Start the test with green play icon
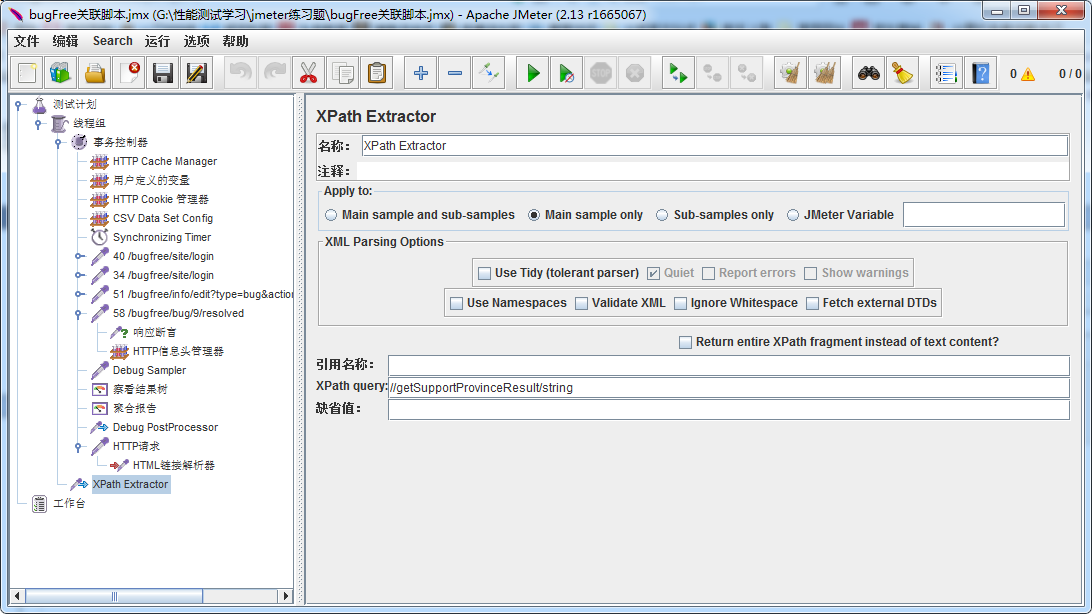The image size is (1092, 614). (533, 73)
